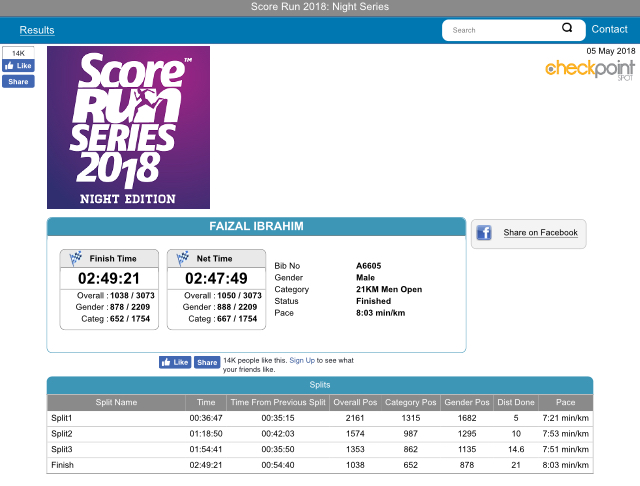This screenshot has height=486, width=640.
Task: Click Split3 time 01:54:41
Action: [206, 449]
